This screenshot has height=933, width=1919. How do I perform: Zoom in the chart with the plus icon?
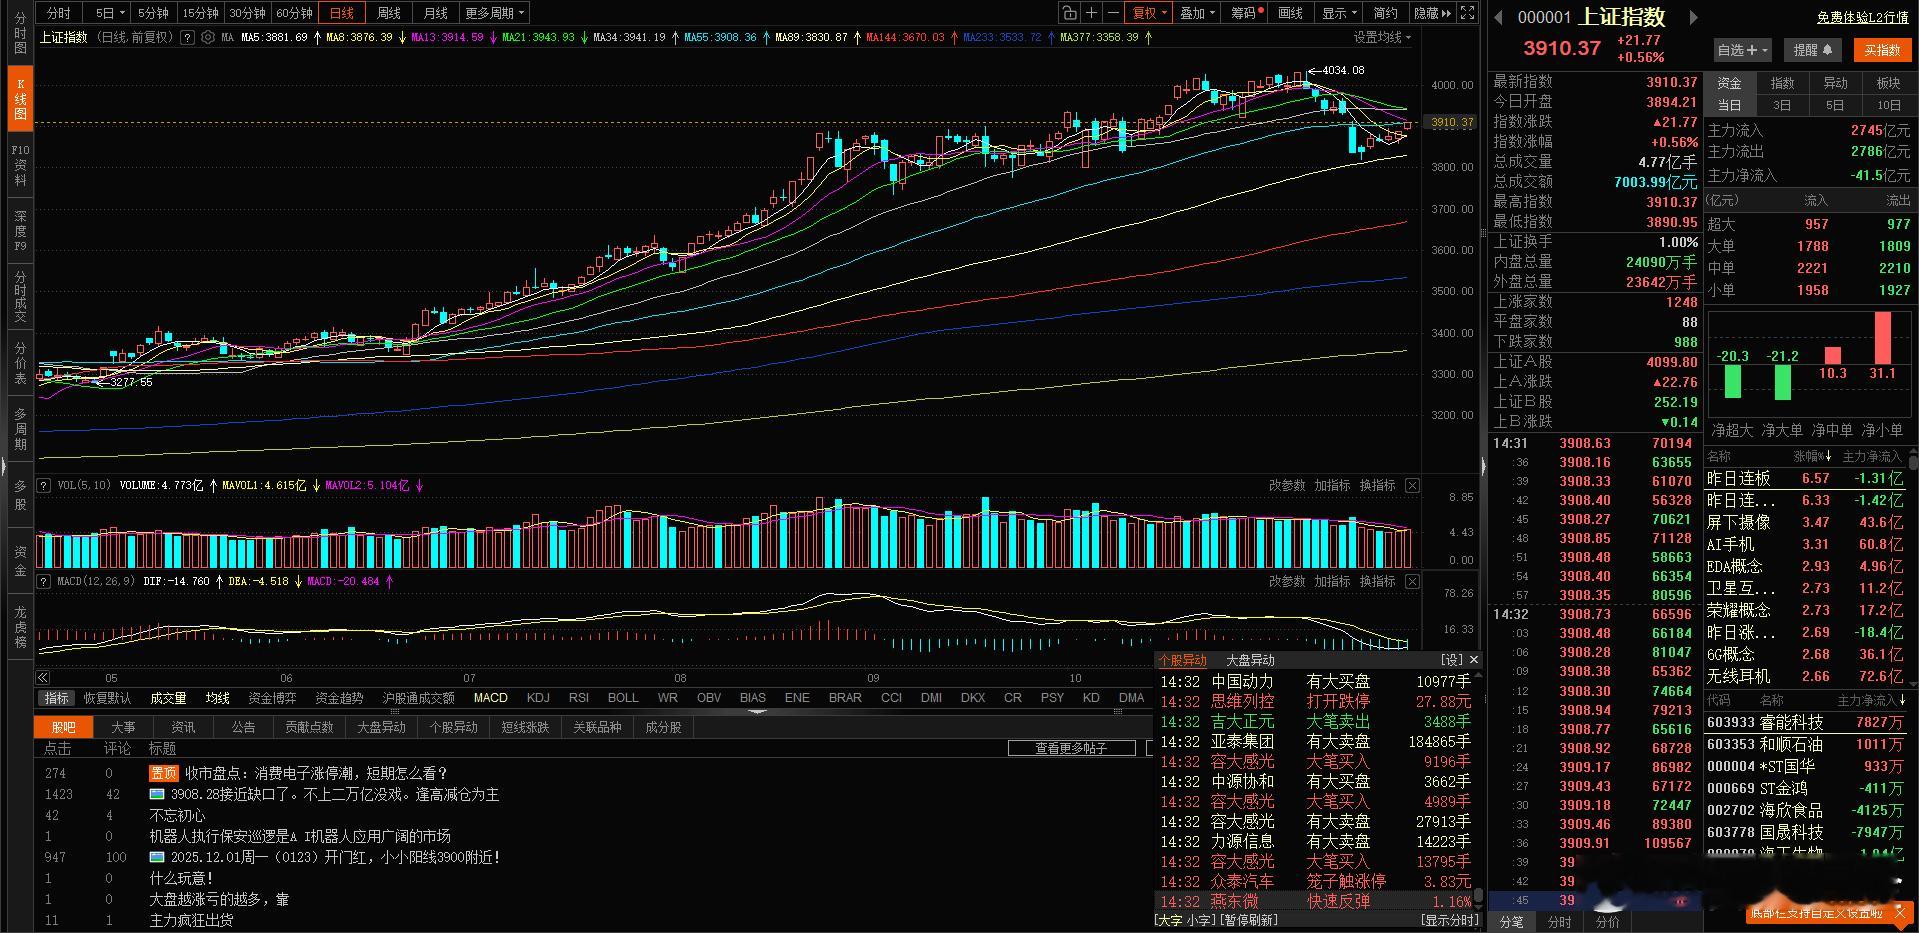tap(1092, 13)
